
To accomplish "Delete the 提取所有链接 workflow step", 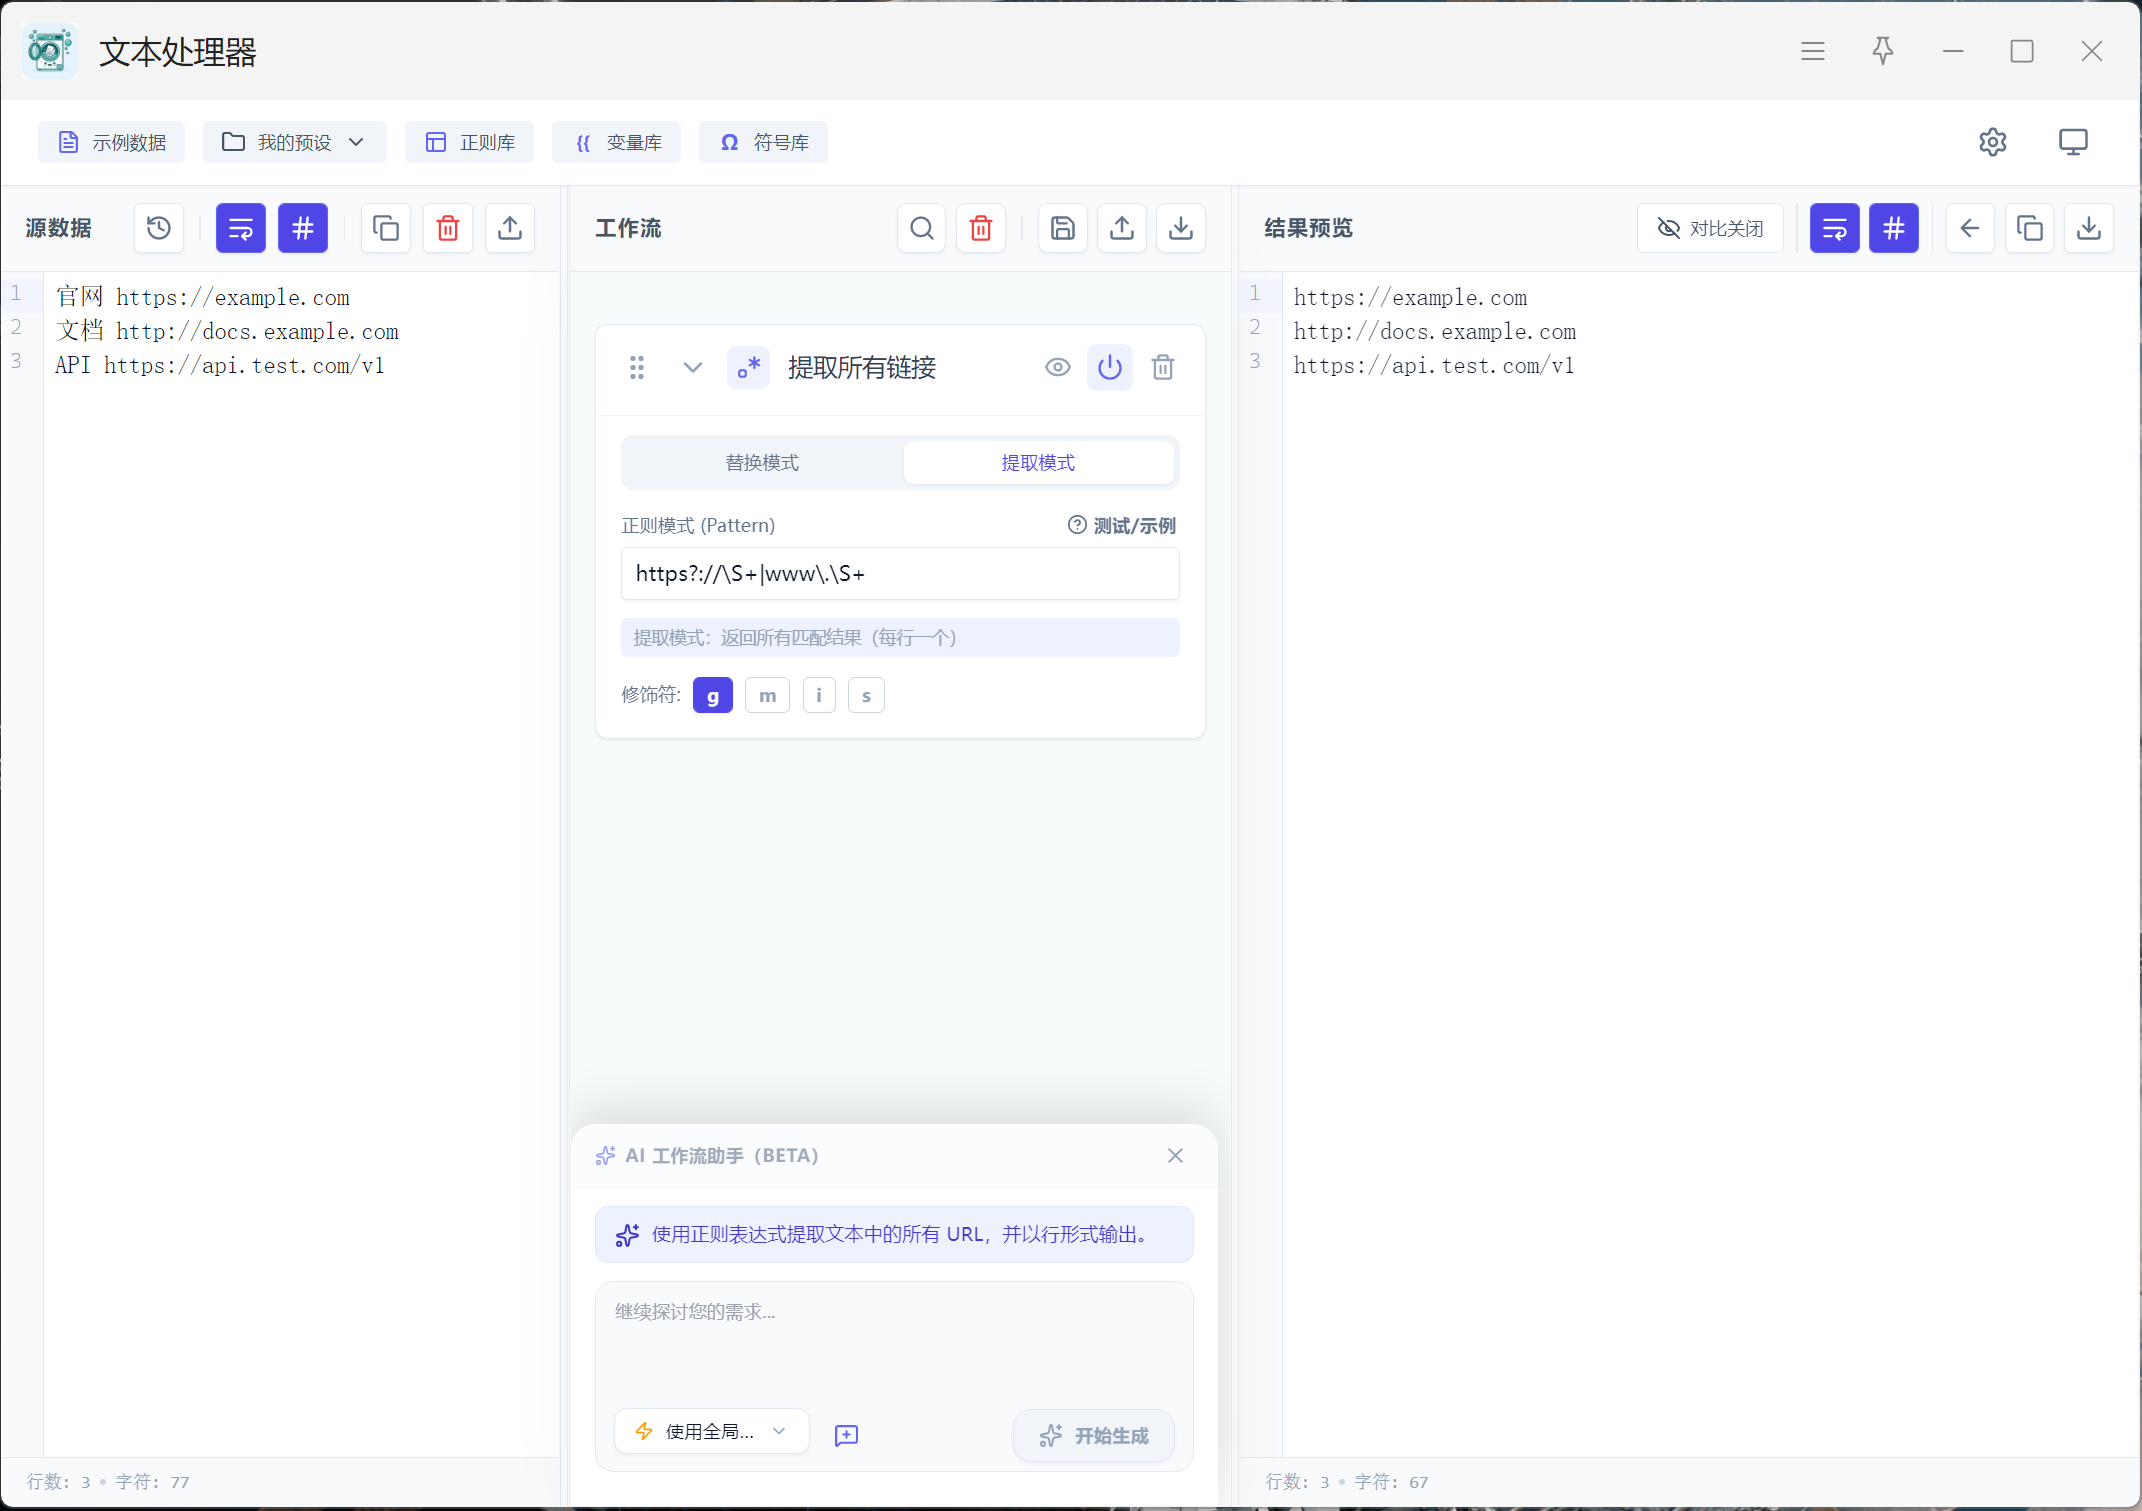I will 1162,367.
